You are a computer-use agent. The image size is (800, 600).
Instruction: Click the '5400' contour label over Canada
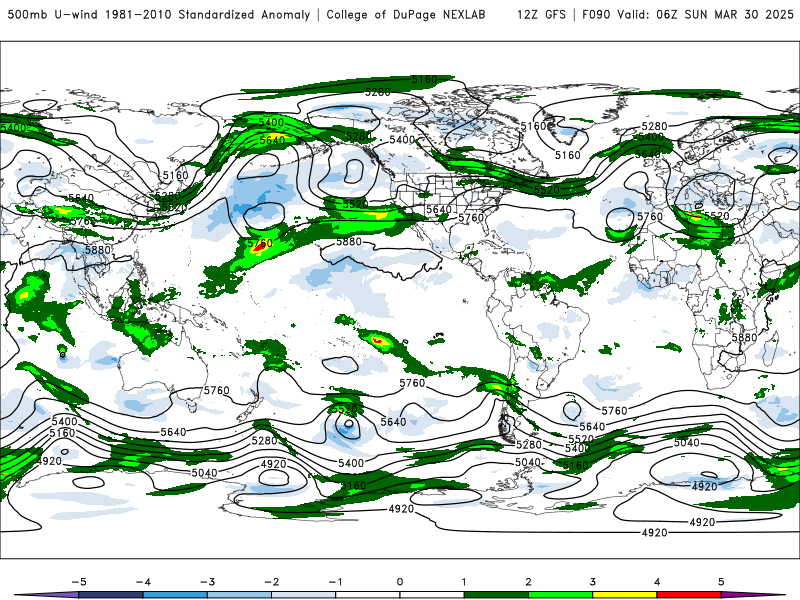tap(402, 139)
